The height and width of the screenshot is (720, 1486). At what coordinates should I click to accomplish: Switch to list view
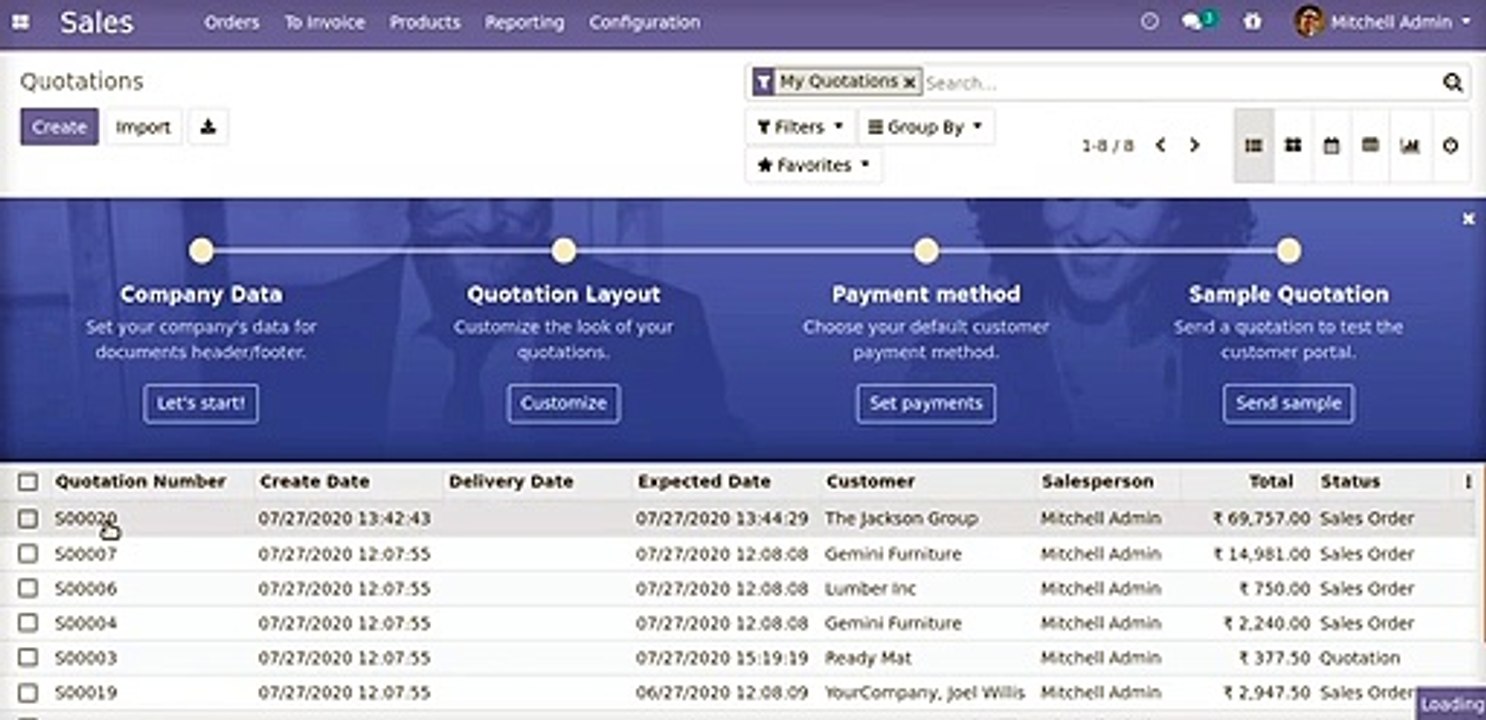pyautogui.click(x=1253, y=146)
